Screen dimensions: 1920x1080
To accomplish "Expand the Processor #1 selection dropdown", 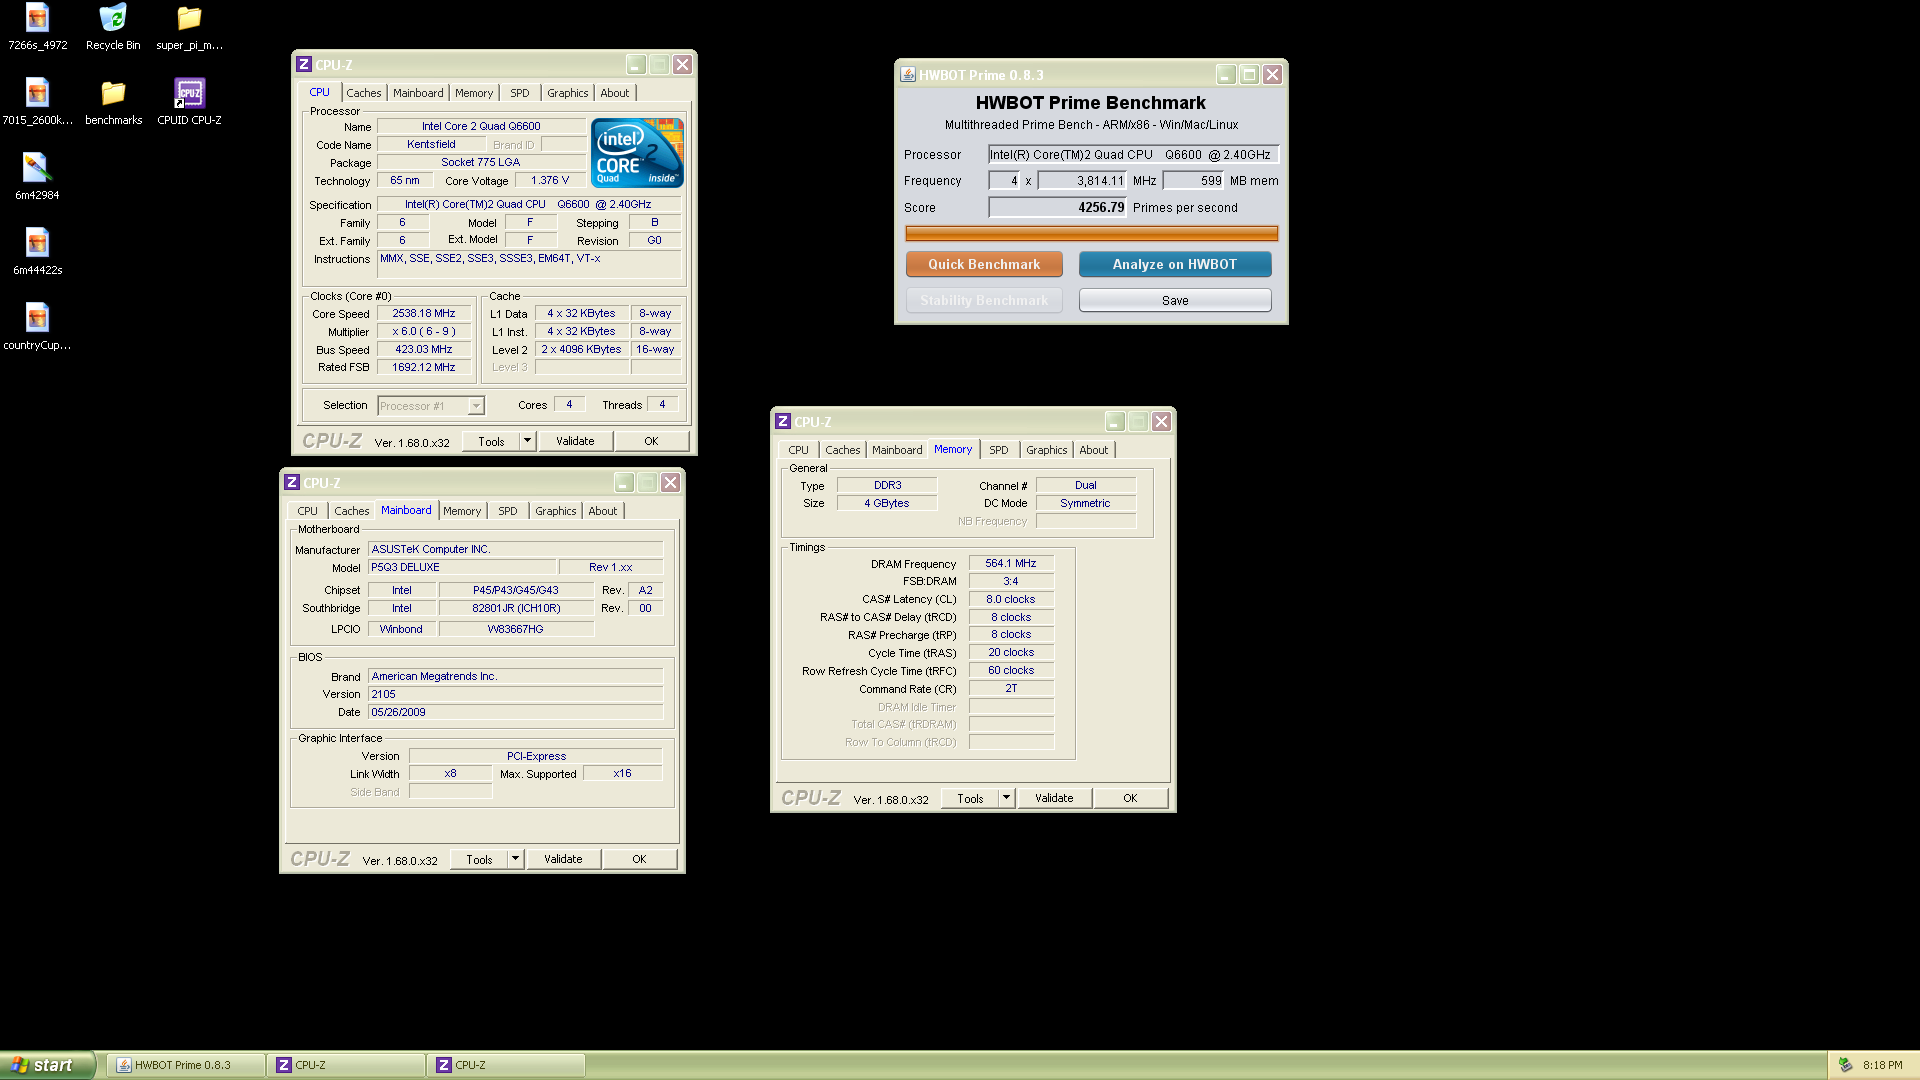I will pos(476,406).
